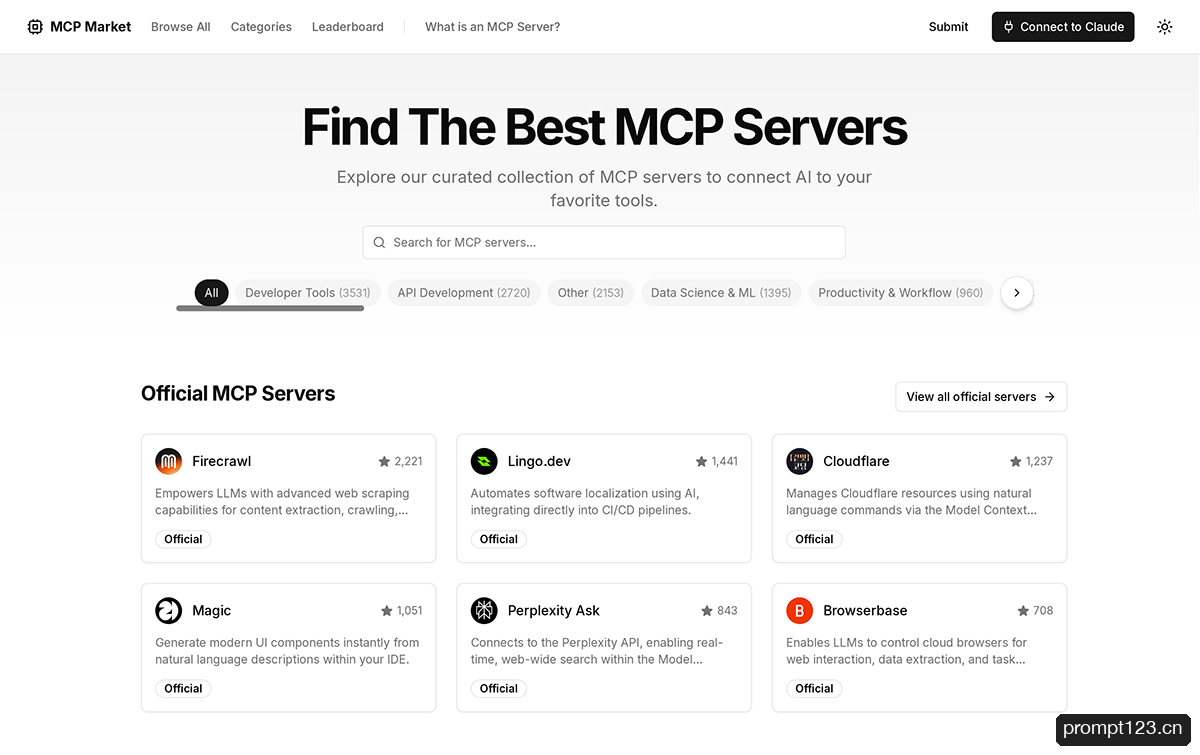Filter by Other category

(x=591, y=293)
